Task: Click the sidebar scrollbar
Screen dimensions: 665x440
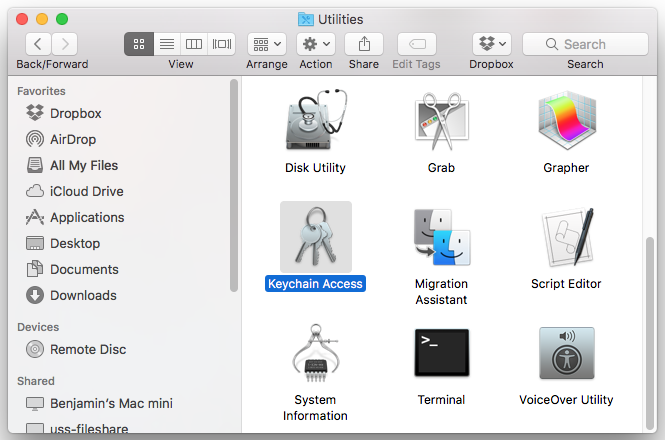Action: coord(234,185)
